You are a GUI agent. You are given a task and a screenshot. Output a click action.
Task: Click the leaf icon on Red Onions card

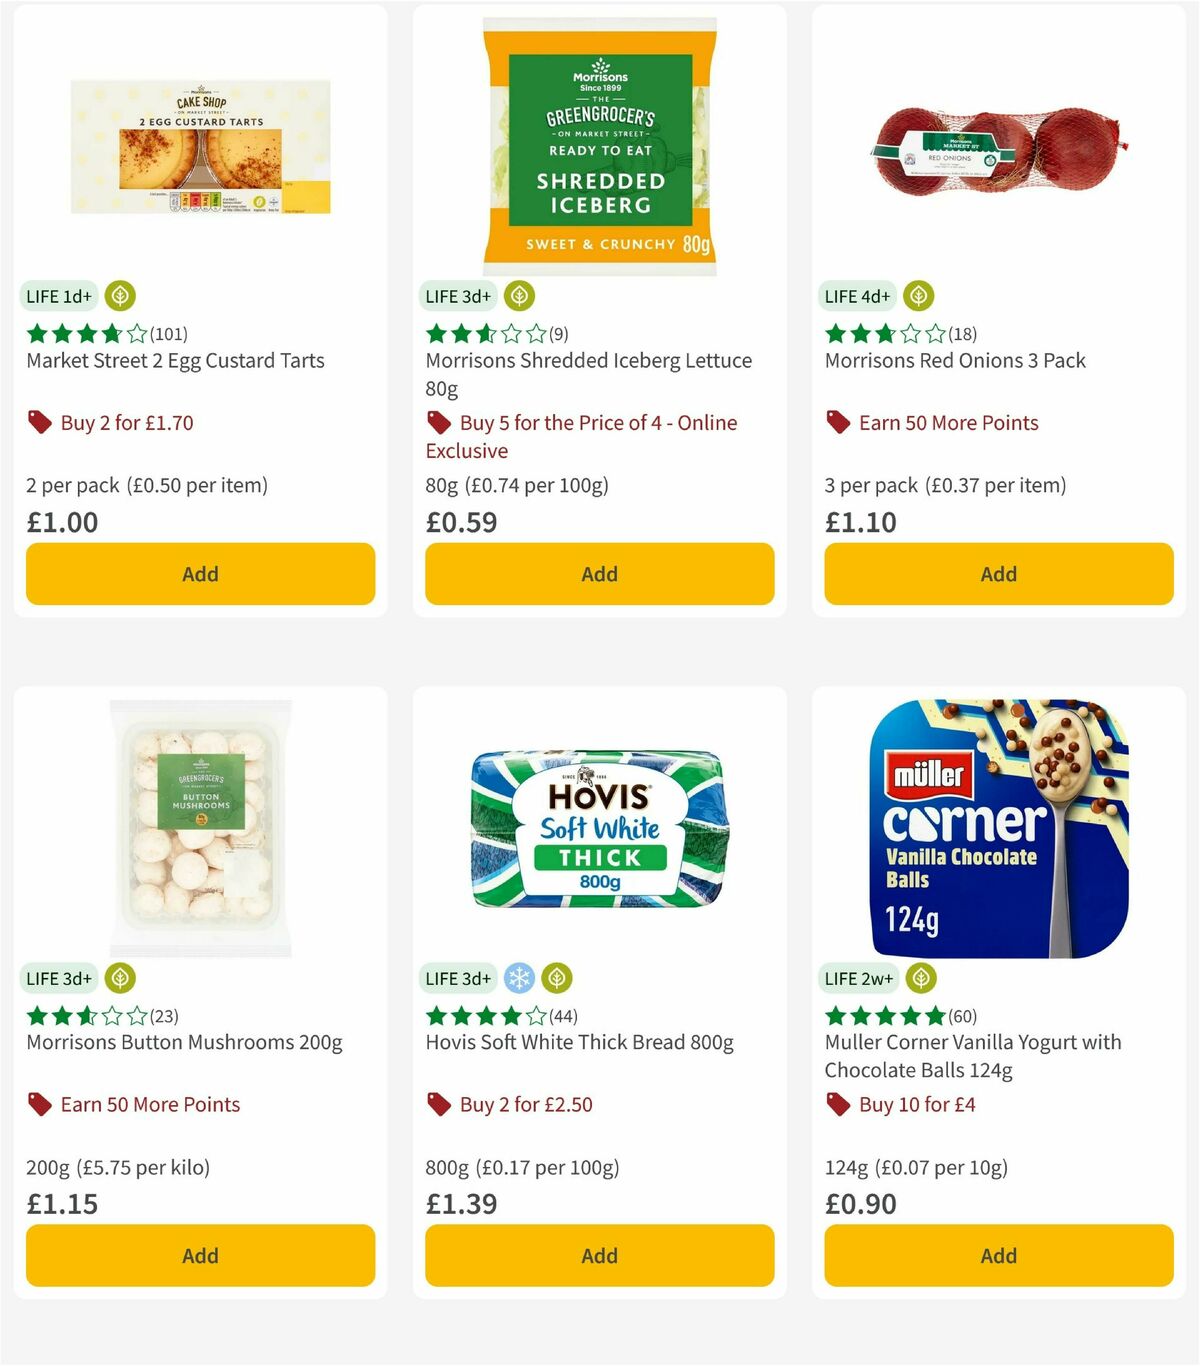click(x=918, y=295)
